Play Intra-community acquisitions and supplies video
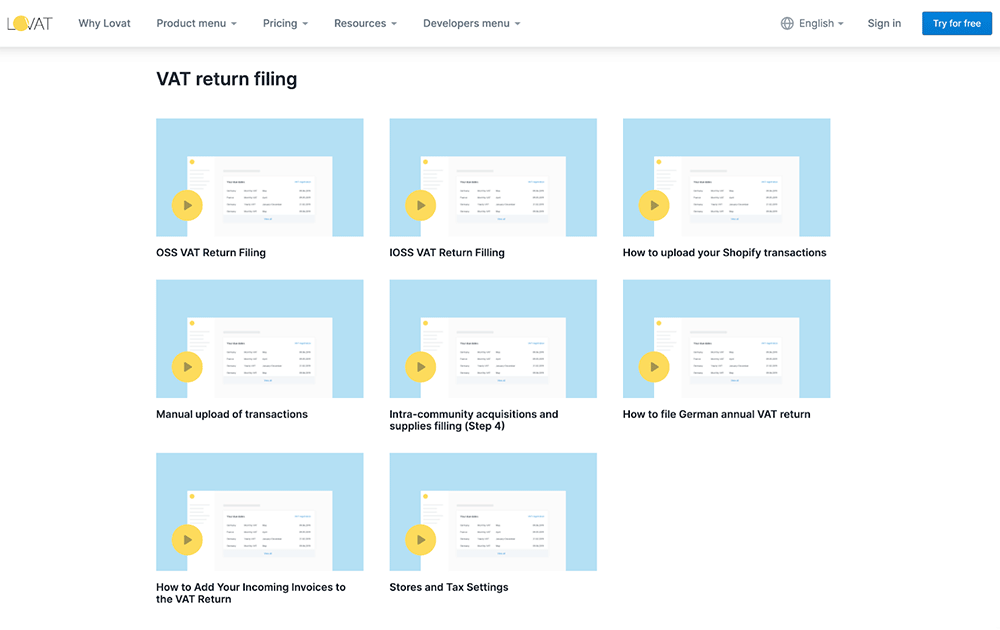 point(420,367)
